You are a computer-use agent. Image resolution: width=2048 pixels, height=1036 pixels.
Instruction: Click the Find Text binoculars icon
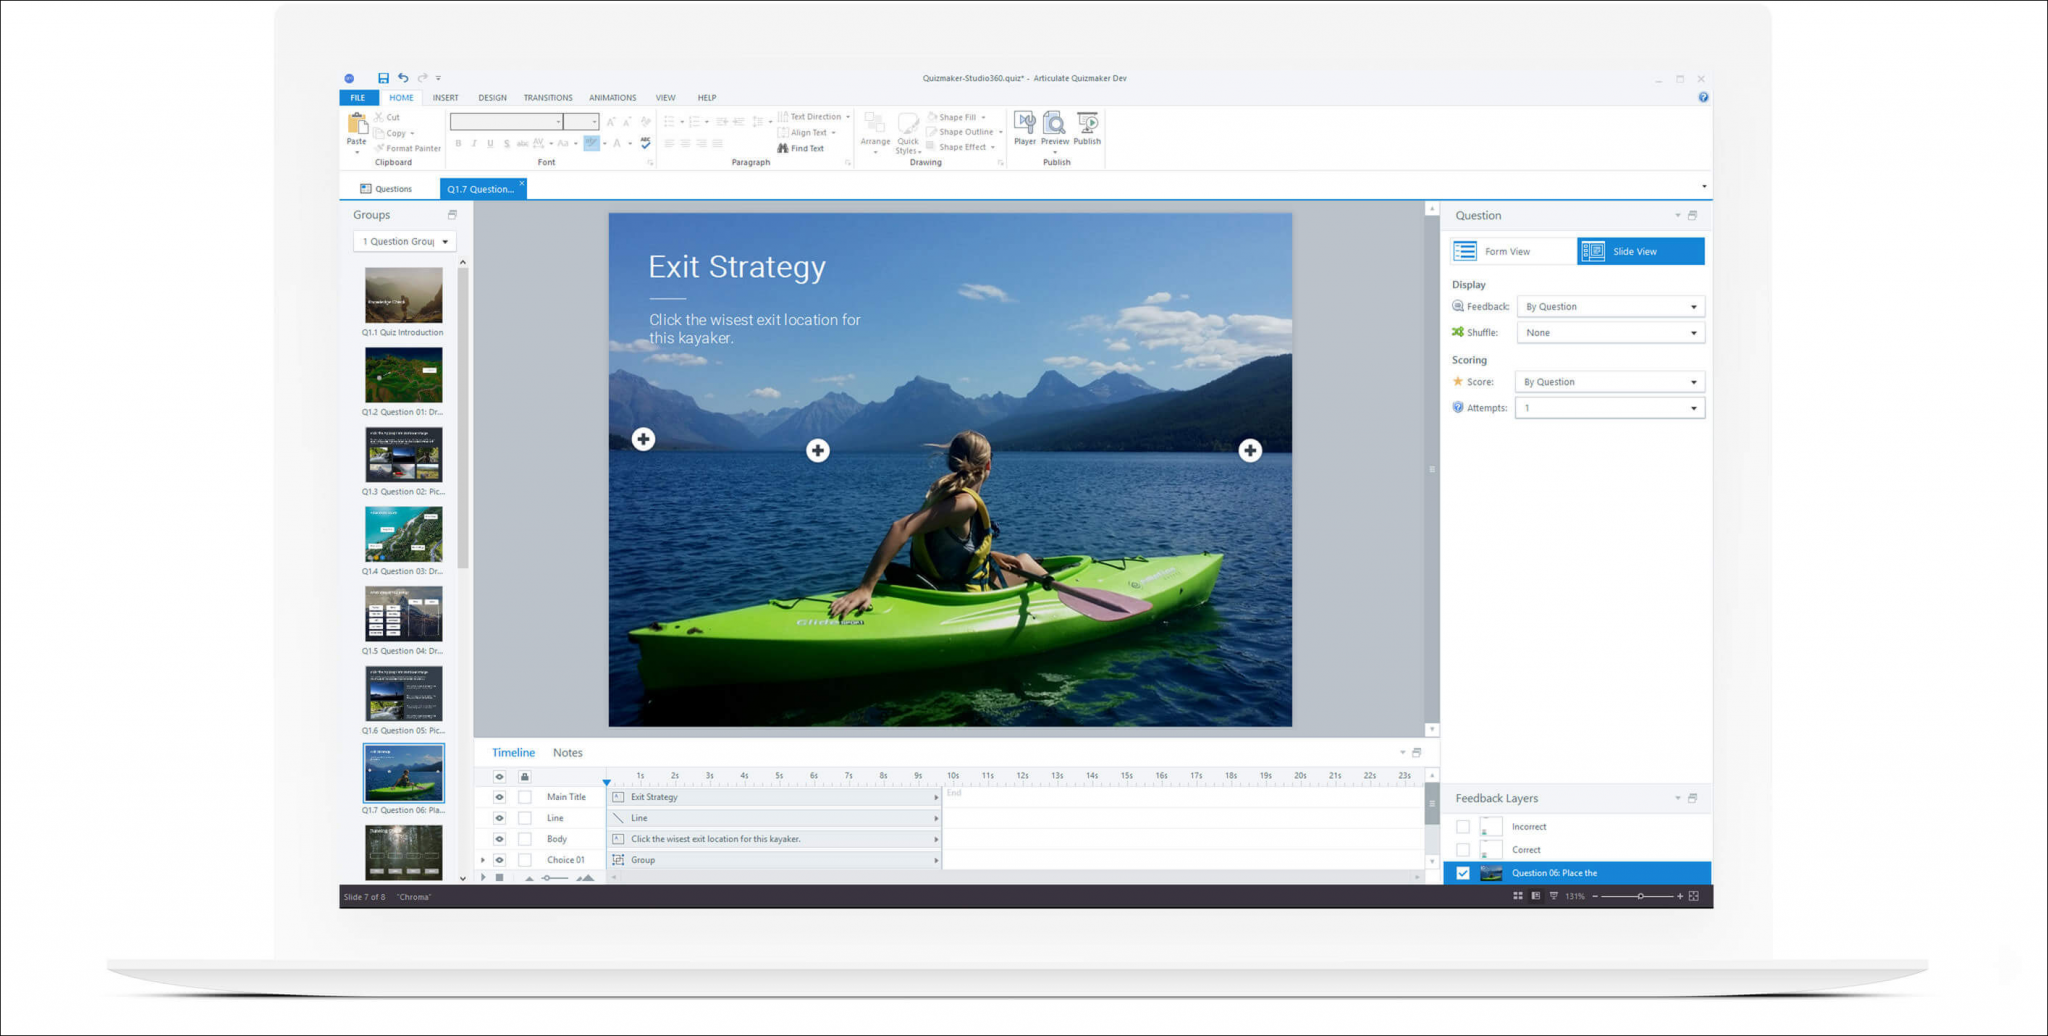[x=783, y=148]
